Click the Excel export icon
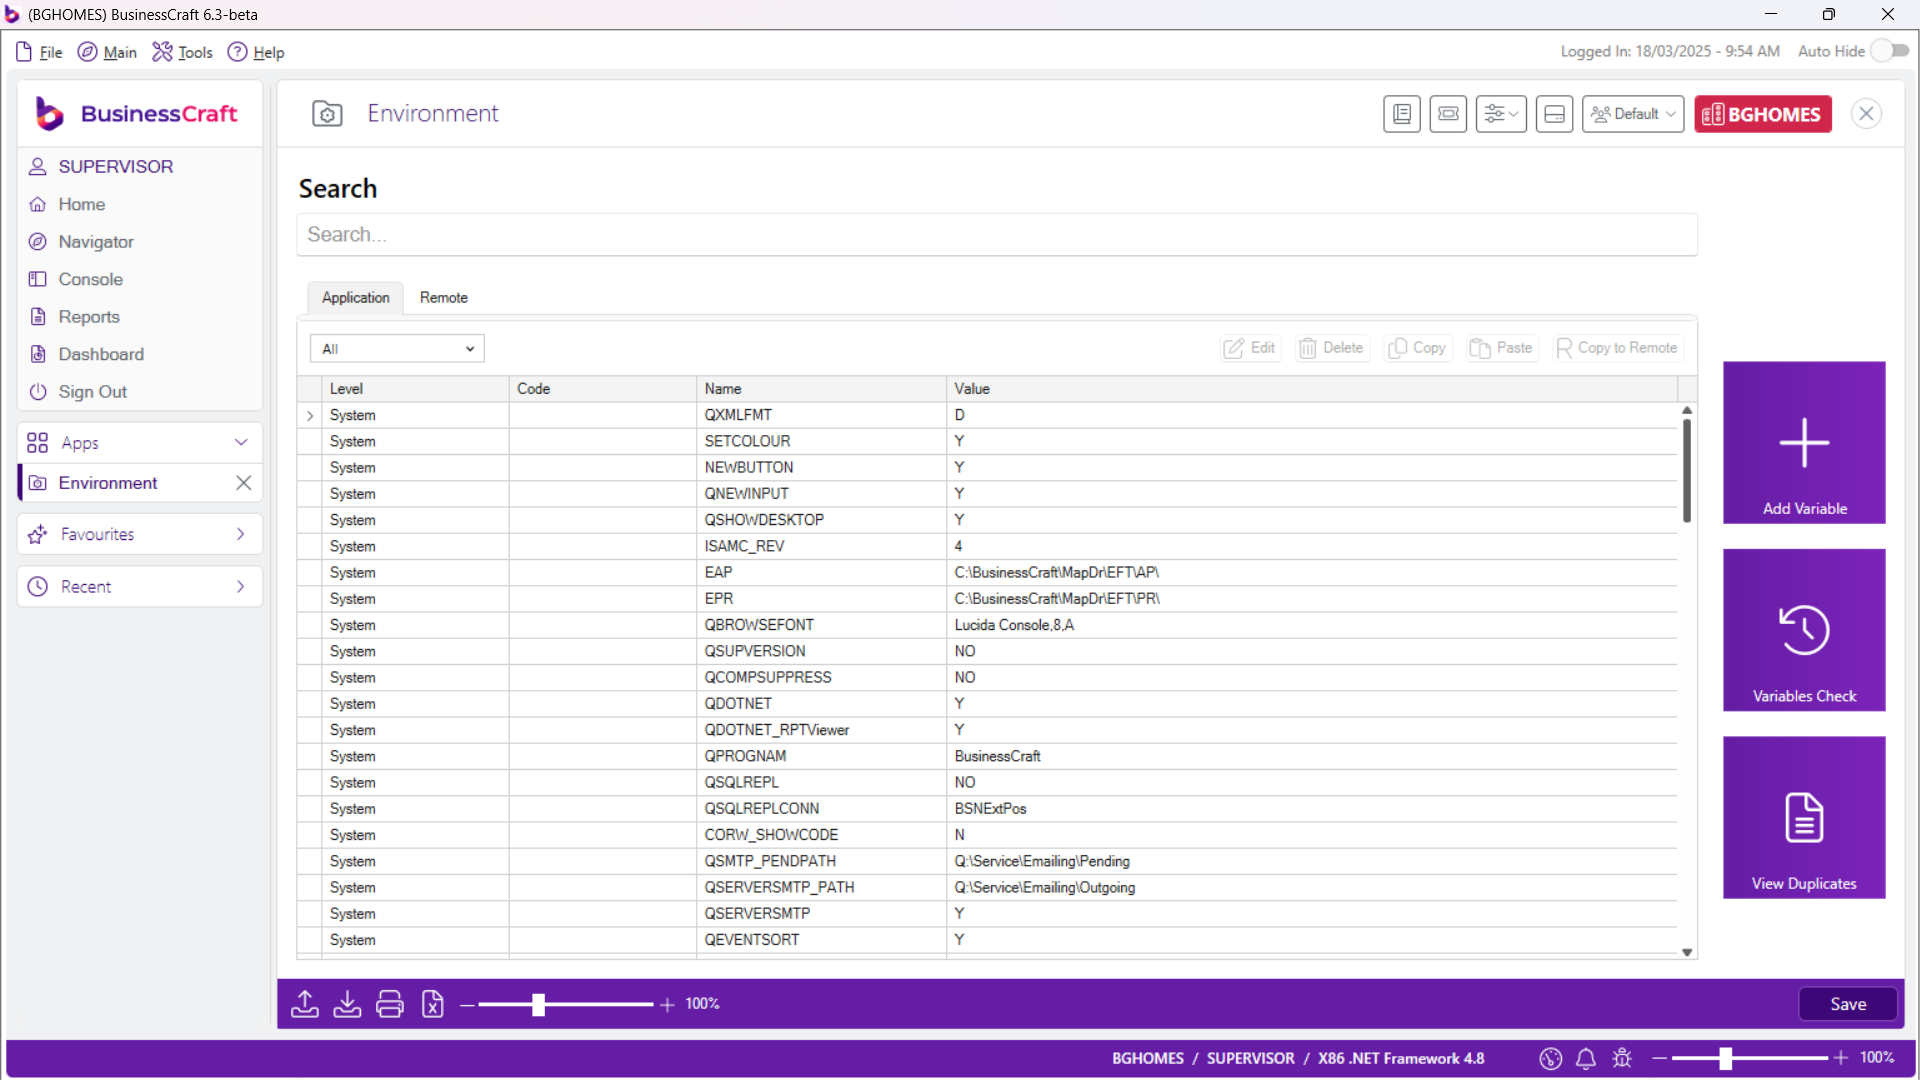 pos(433,1003)
